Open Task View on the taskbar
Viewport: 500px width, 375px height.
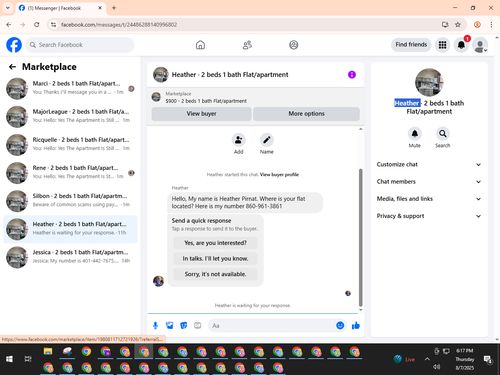(x=28, y=359)
